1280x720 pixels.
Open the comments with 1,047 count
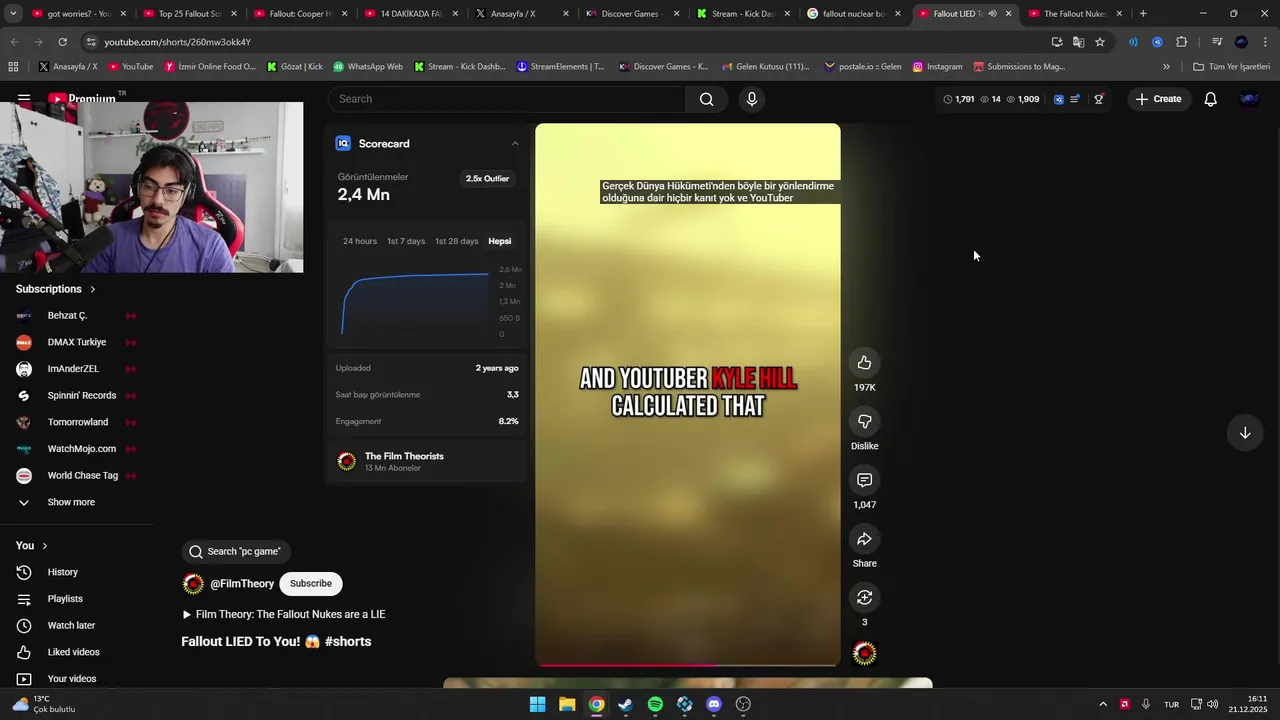(864, 480)
